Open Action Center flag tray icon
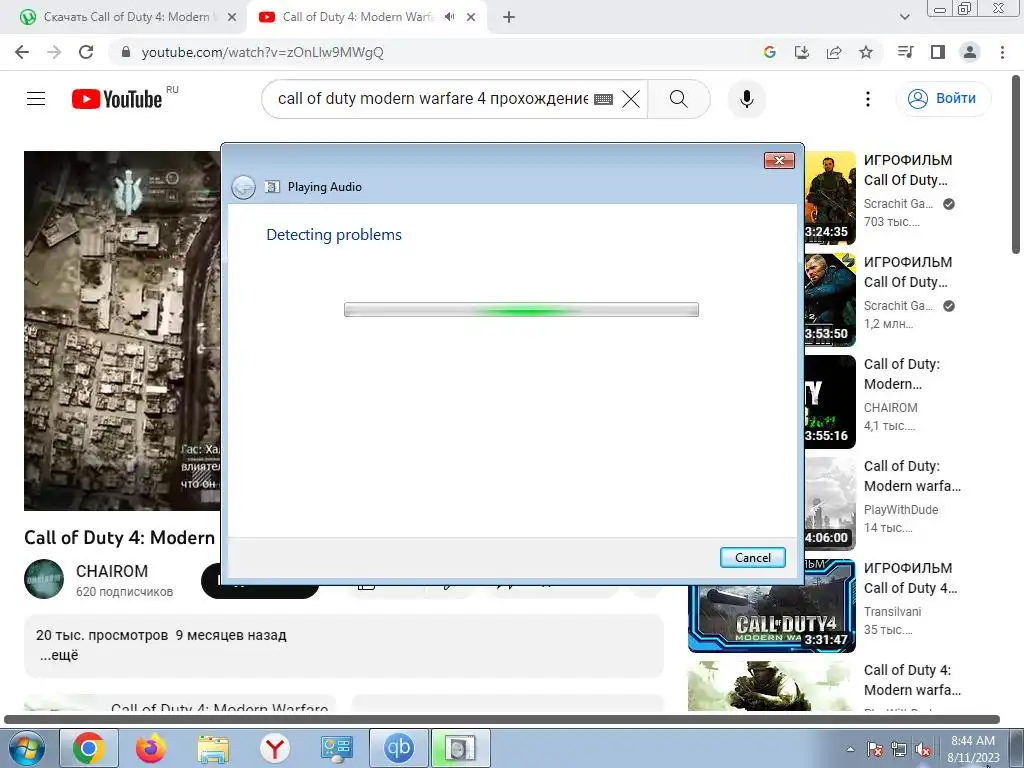This screenshot has width=1024, height=768. pyautogui.click(x=875, y=749)
